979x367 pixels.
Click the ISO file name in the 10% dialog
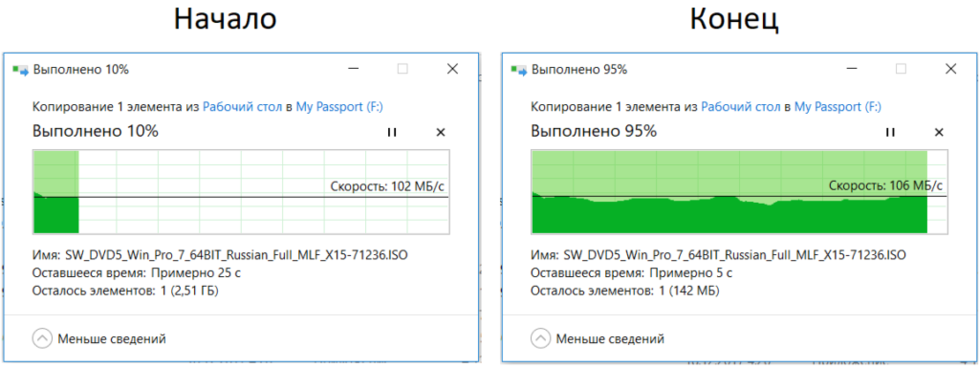pyautogui.click(x=237, y=255)
